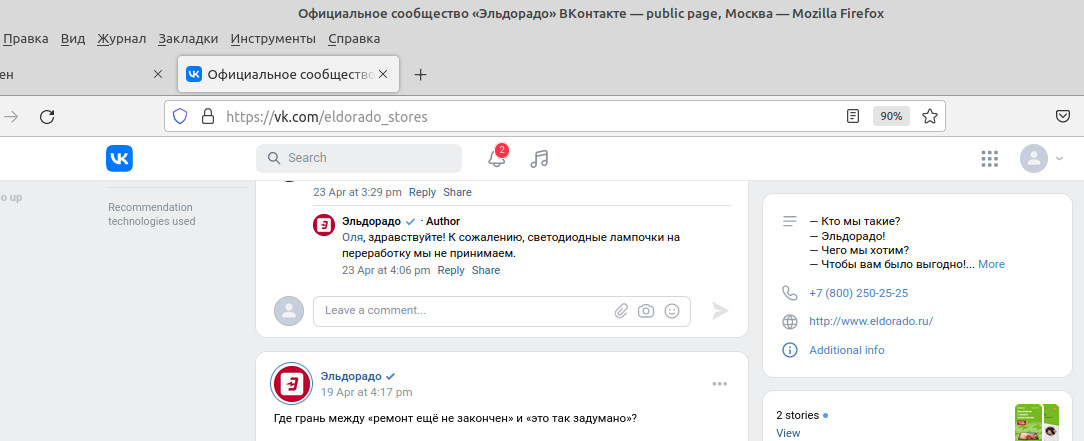Show site security padlock details
The width and height of the screenshot is (1084, 441).
tap(207, 117)
